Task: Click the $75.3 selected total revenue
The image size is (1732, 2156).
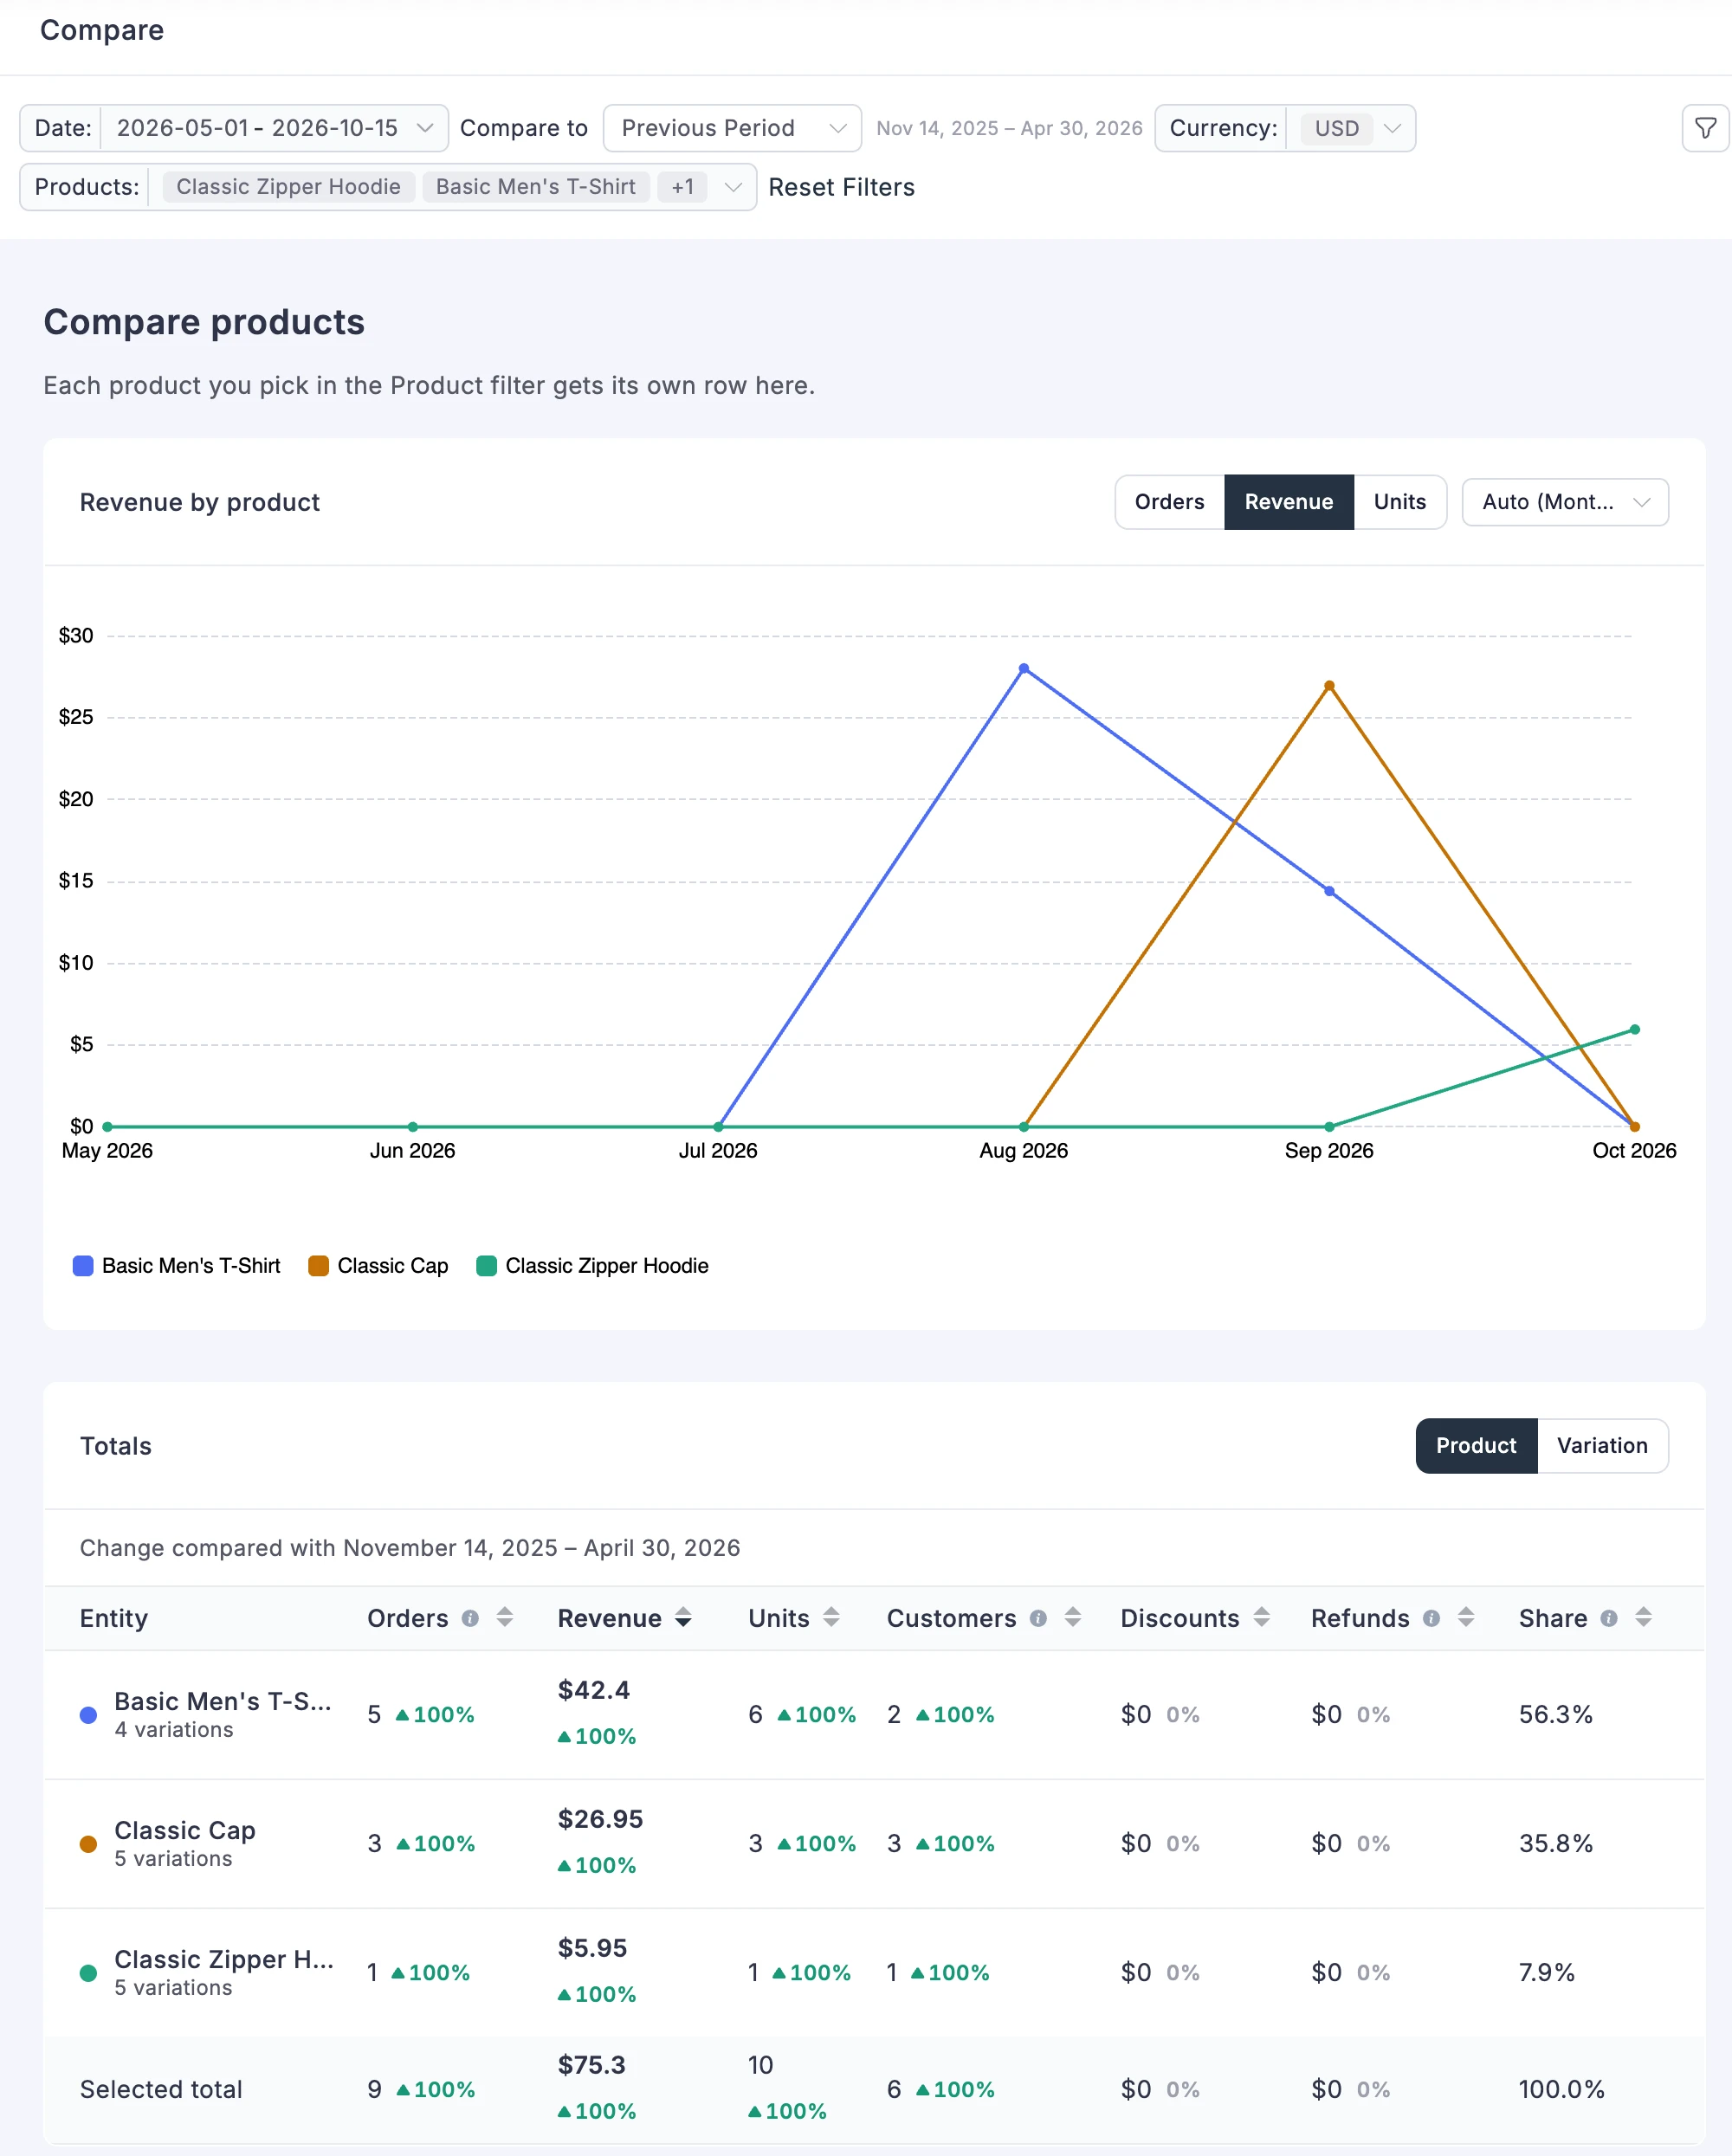Action: [591, 2065]
